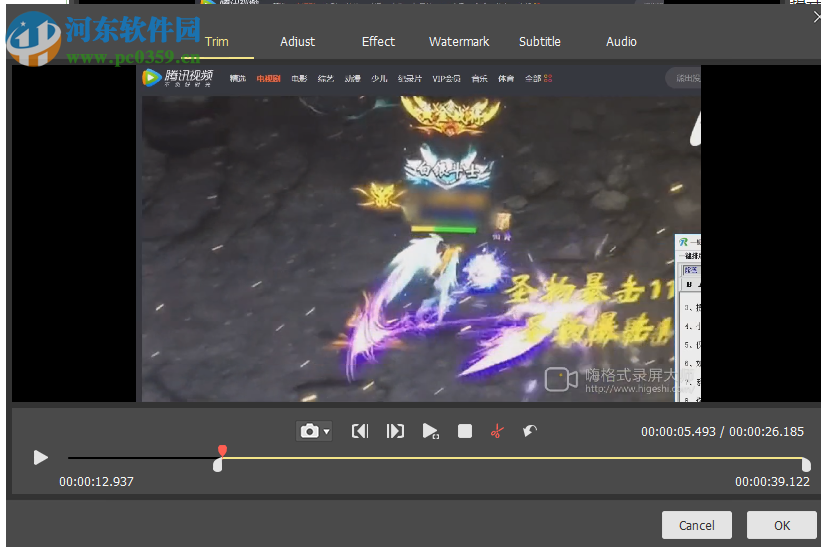Select the trim end handle on the timeline
This screenshot has width=821, height=547.
[806, 465]
